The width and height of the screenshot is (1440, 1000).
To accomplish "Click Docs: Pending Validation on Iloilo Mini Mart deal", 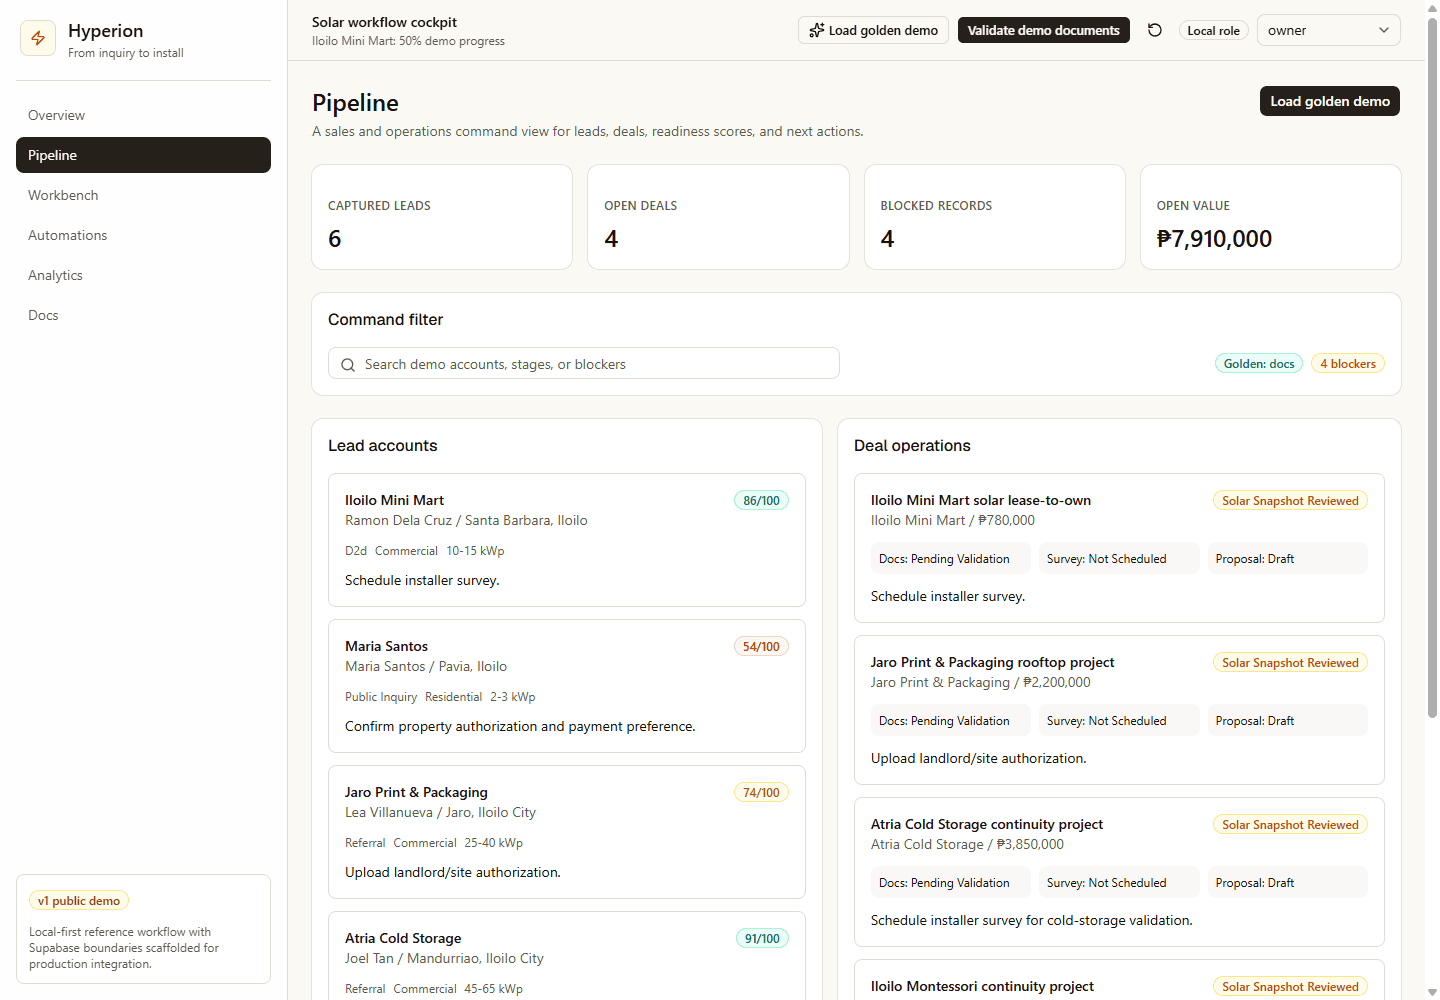I will (x=951, y=558).
